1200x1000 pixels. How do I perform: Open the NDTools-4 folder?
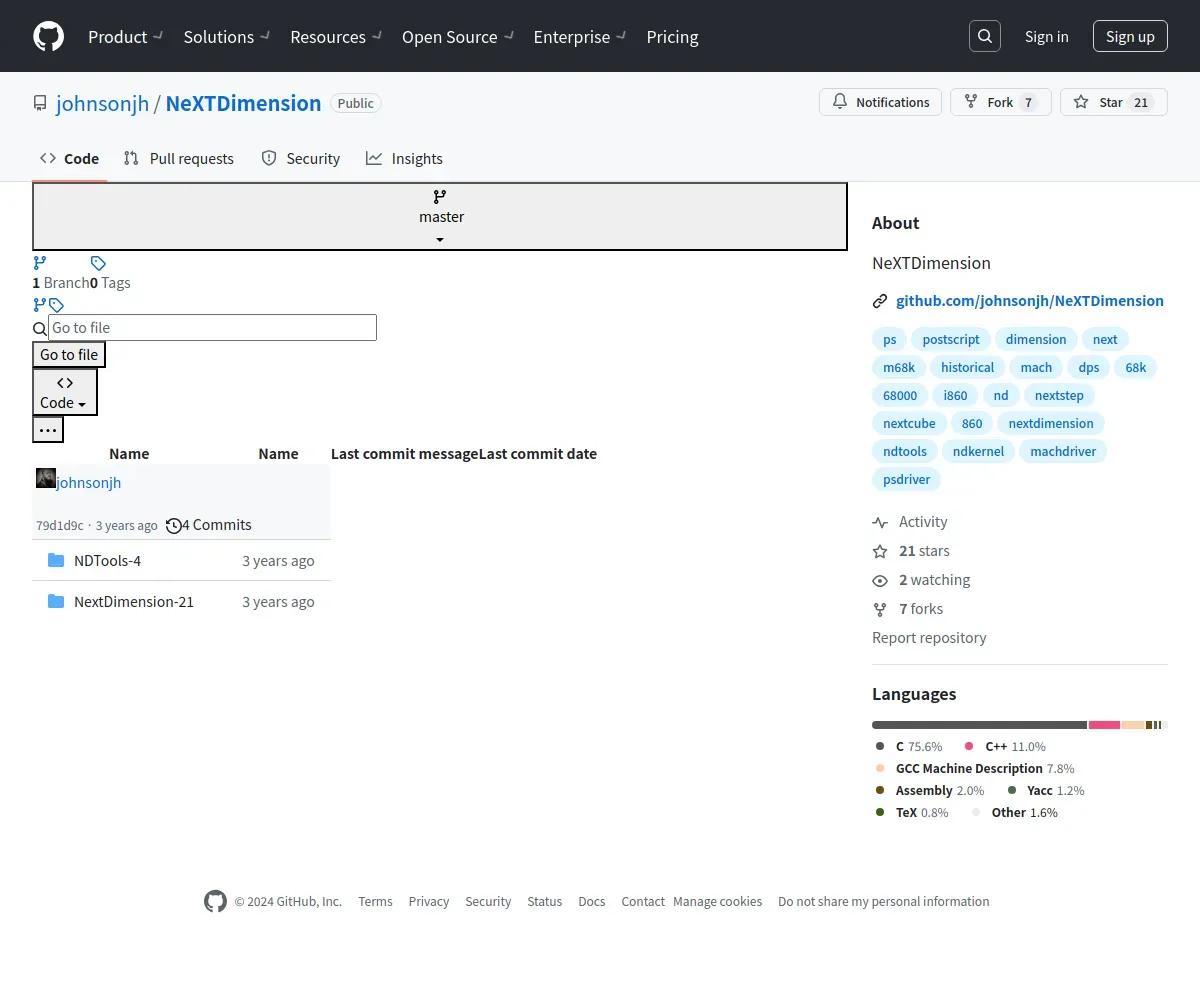click(x=107, y=560)
